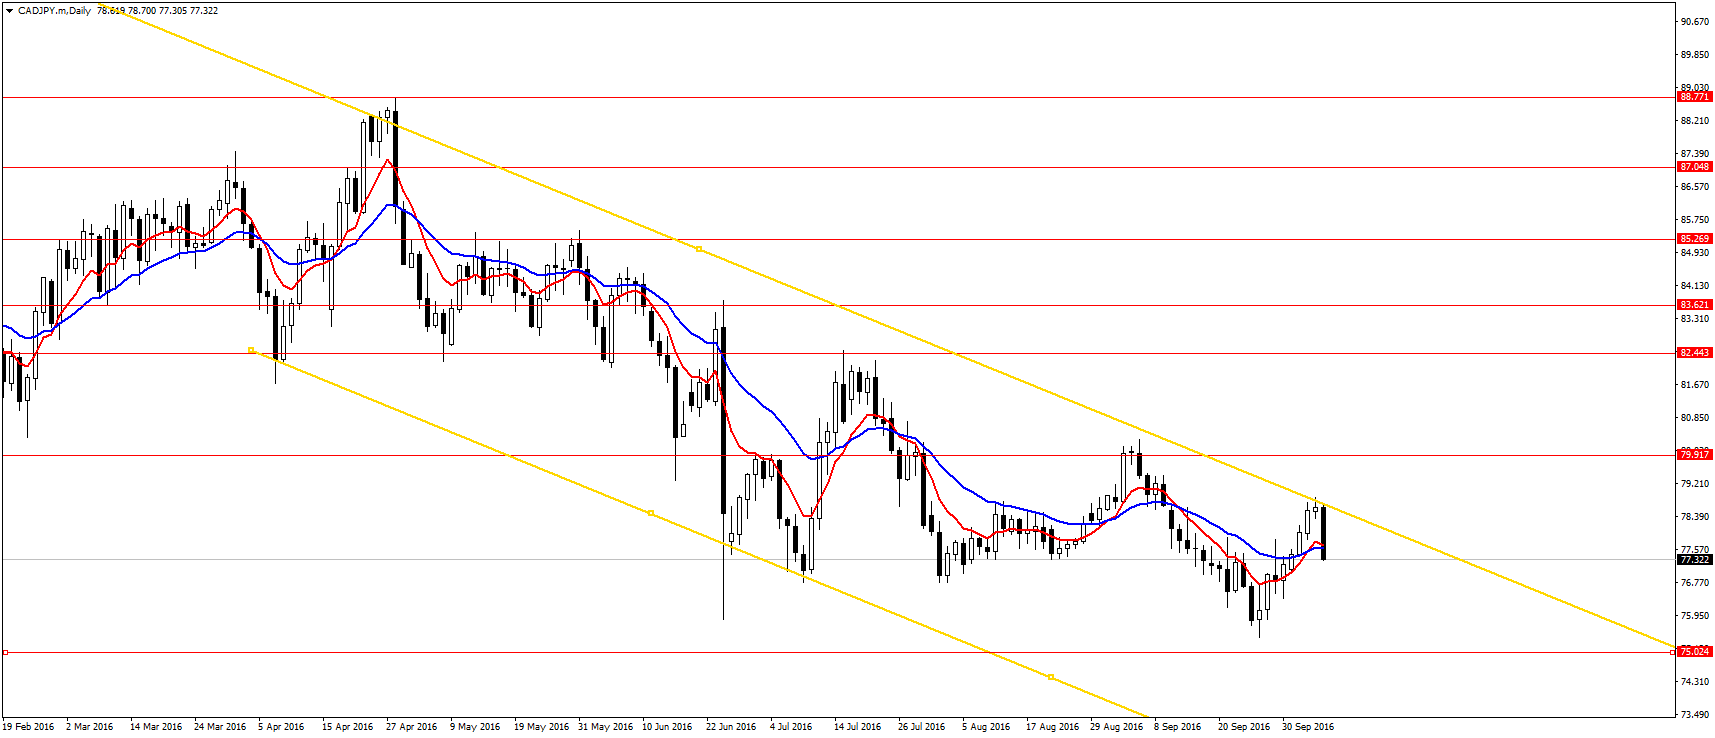Screen dimensions: 1715x738
Task: Click the 4 Jul 2016 date label
Action: (791, 727)
